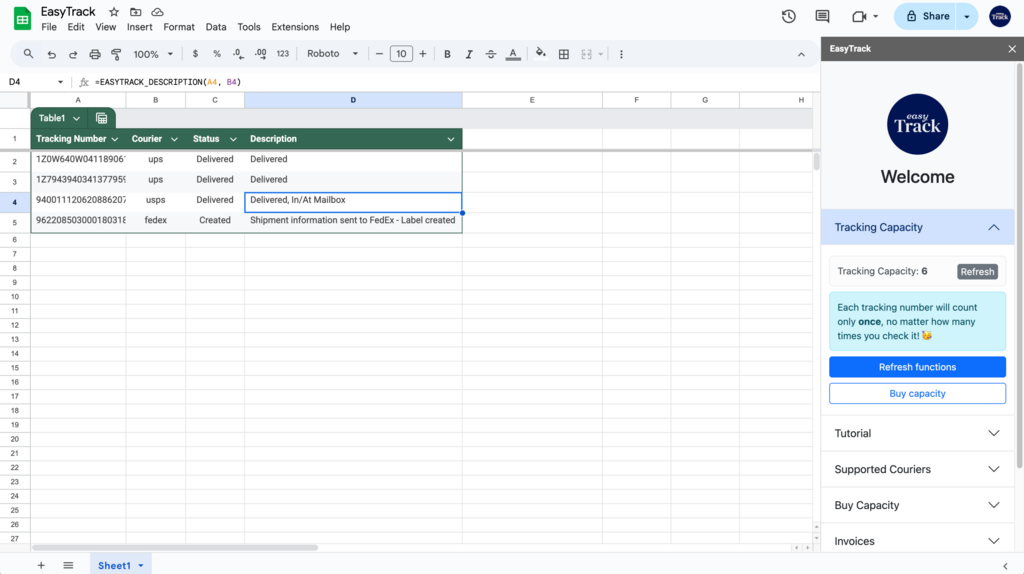Open Status column filter dropdown
This screenshot has height=574, width=1024.
(x=233, y=139)
